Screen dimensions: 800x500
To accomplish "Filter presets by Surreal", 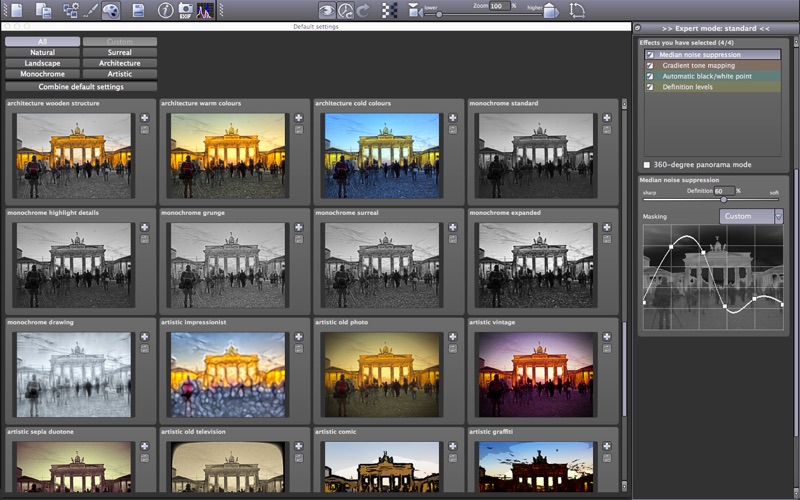I will pyautogui.click(x=120, y=52).
